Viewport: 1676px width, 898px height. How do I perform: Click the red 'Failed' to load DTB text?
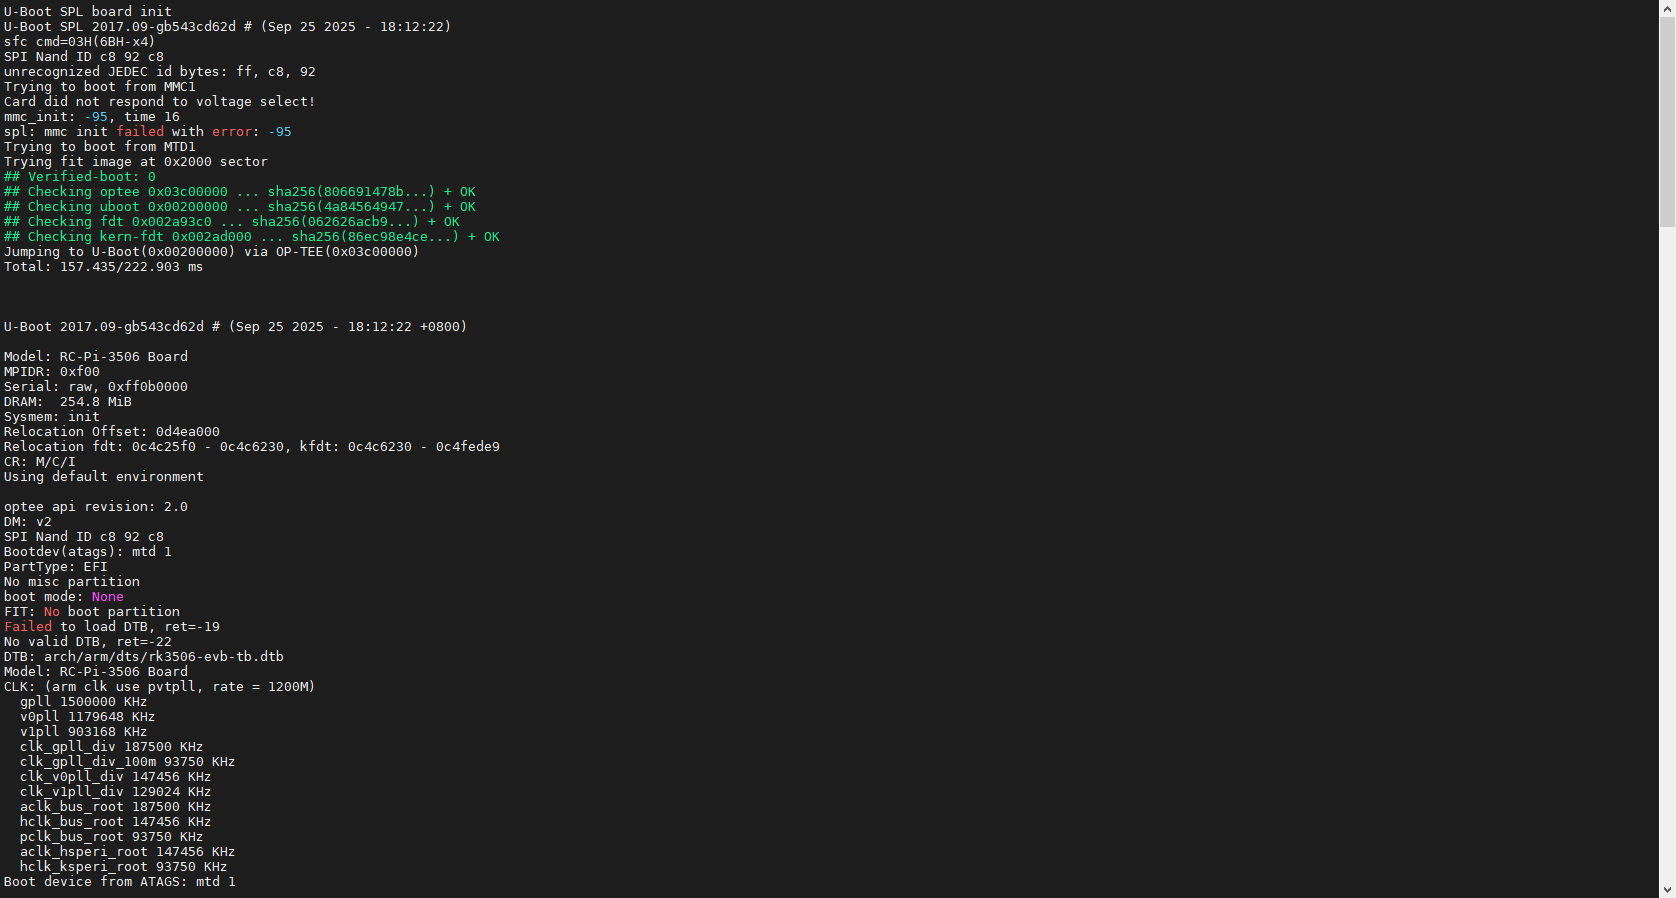(x=28, y=627)
